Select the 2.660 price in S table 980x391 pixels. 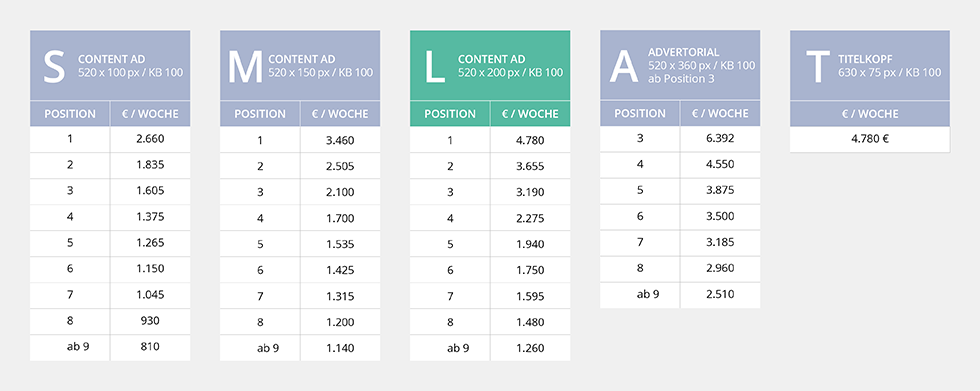click(150, 139)
